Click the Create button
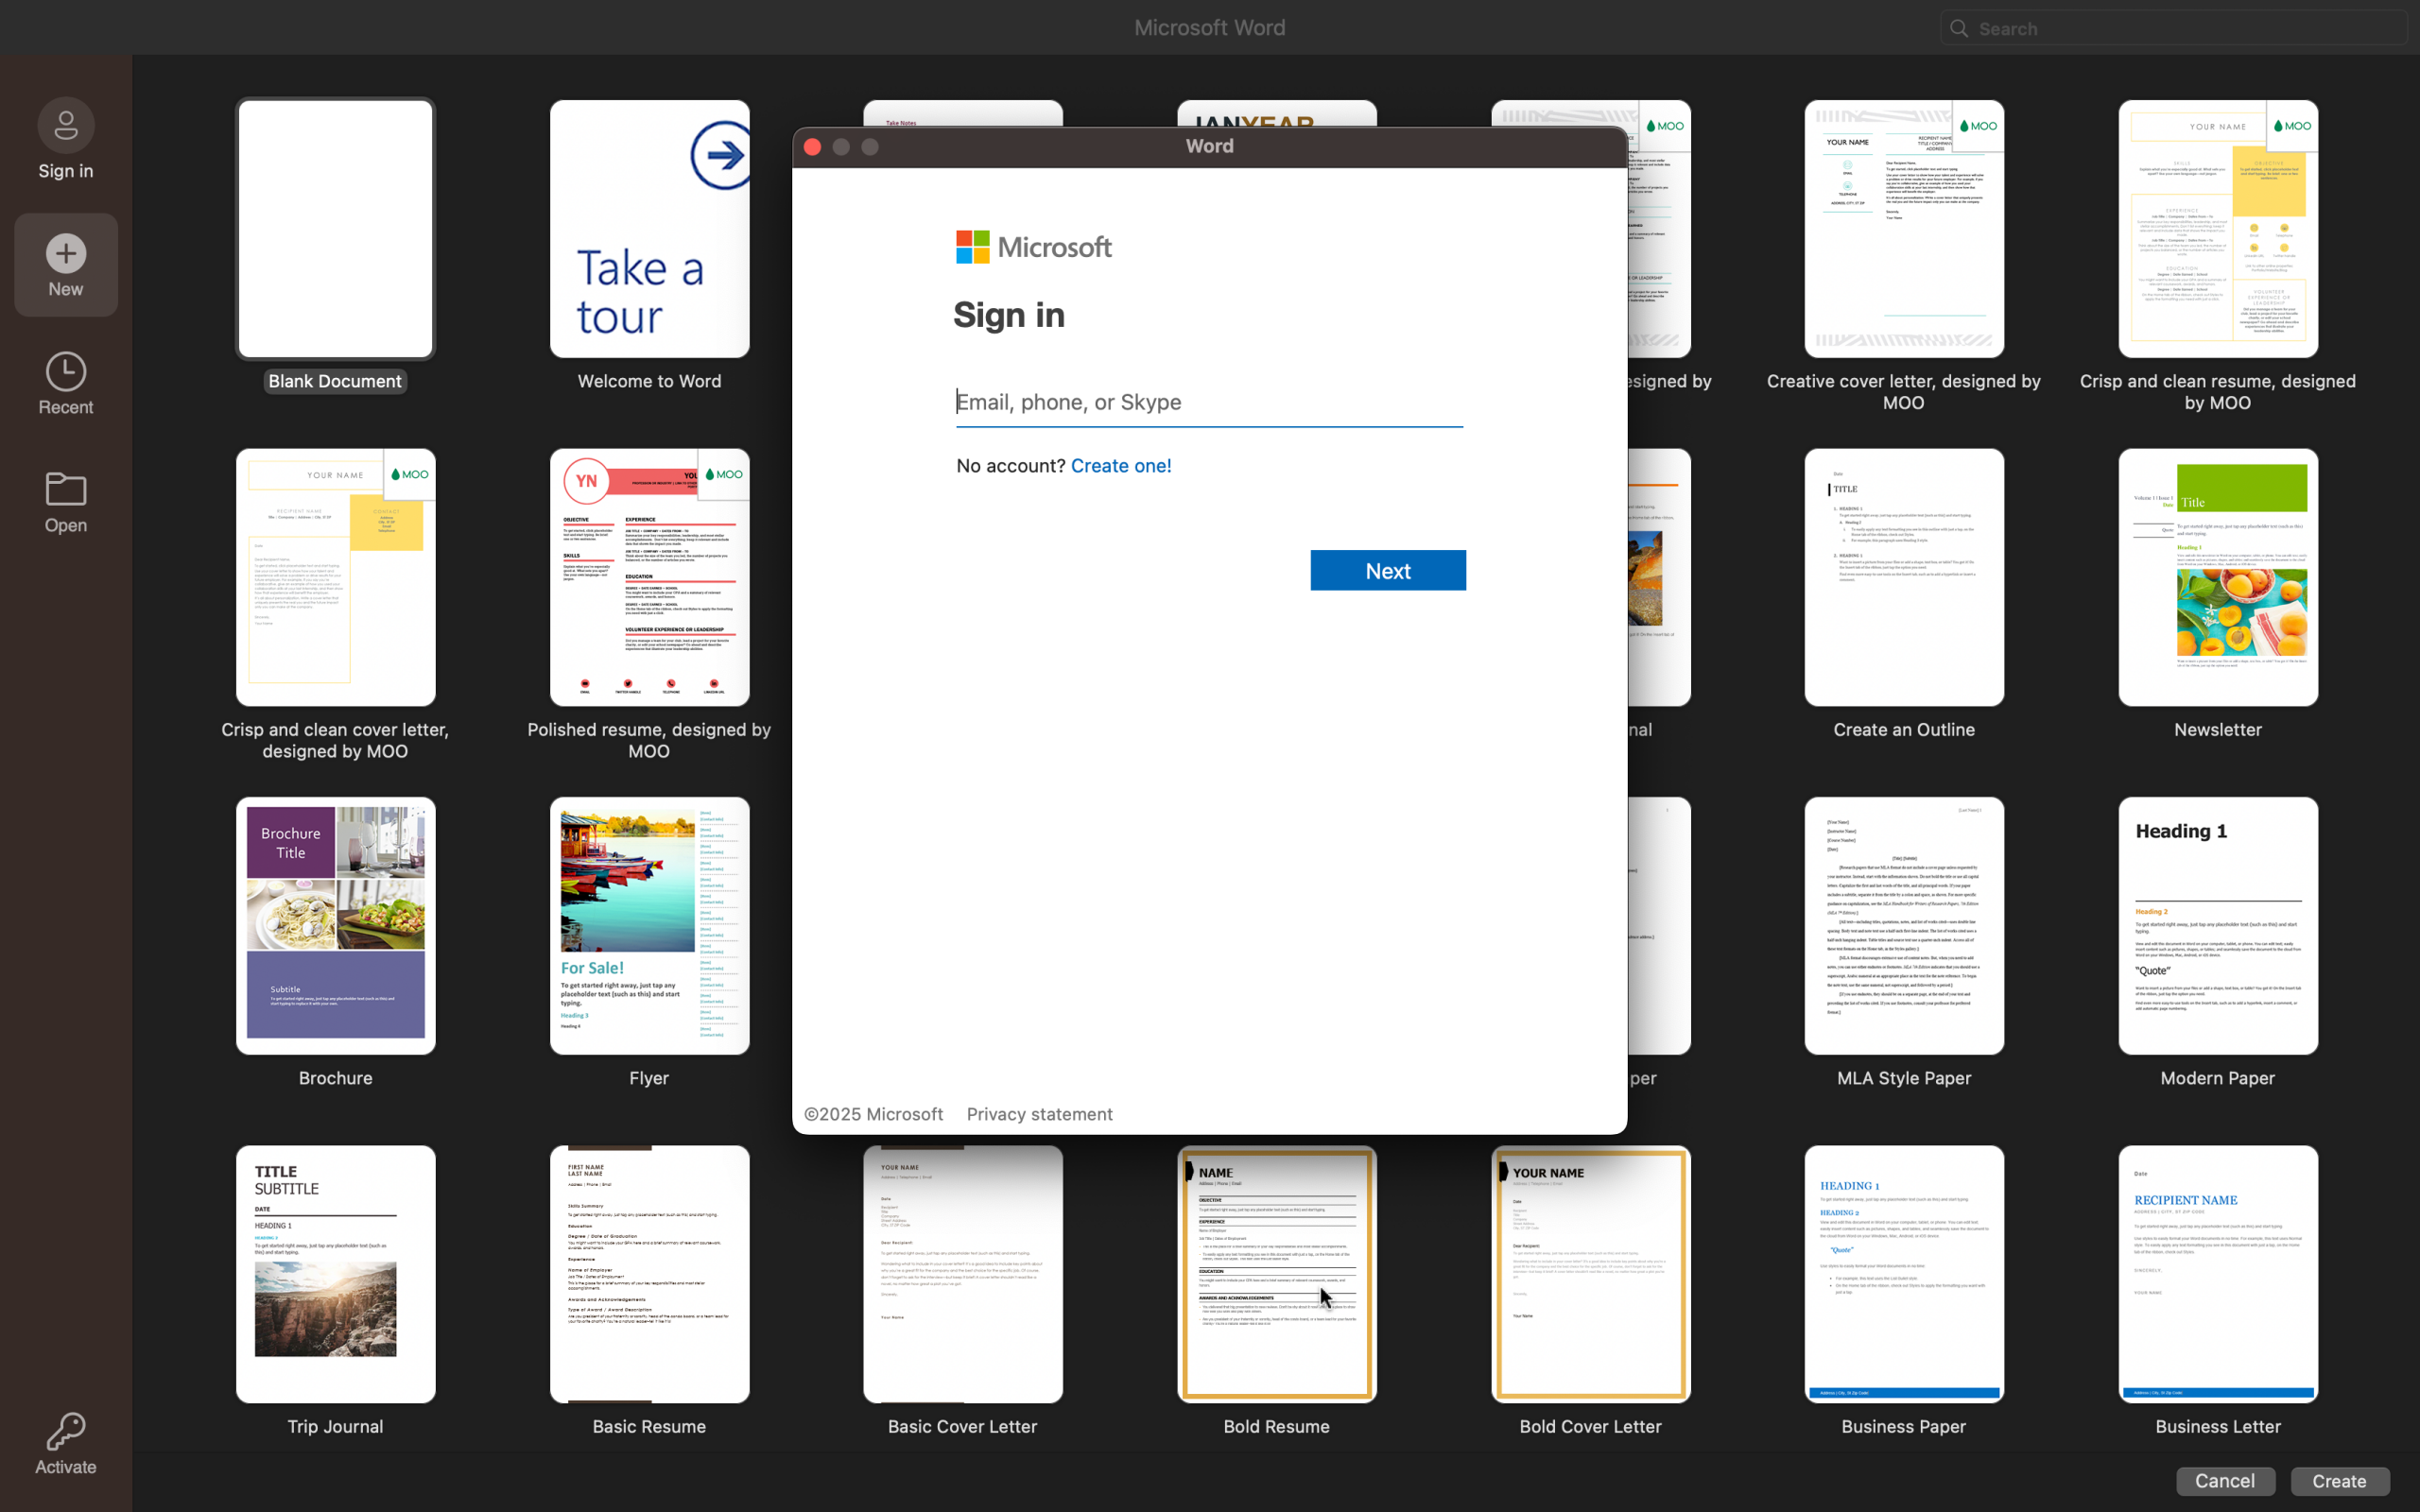Viewport: 2420px width, 1512px height. click(2339, 1481)
